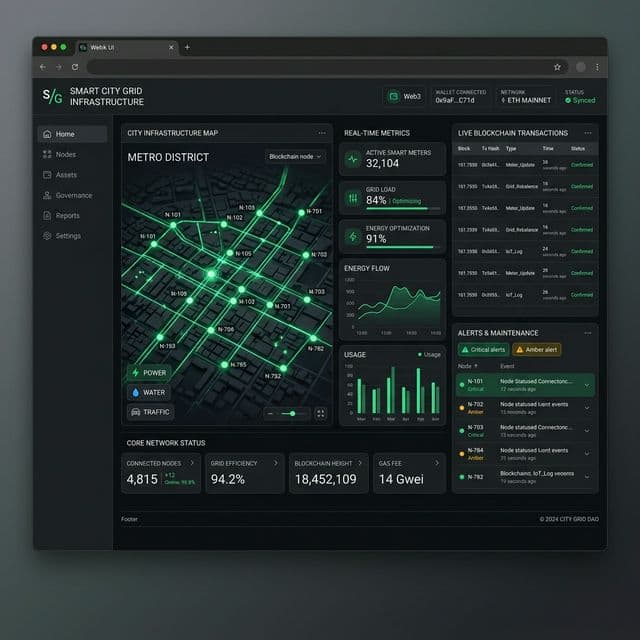Image resolution: width=640 pixels, height=640 pixels.
Task: Toggle the Usage legend in chart
Action: coord(429,355)
